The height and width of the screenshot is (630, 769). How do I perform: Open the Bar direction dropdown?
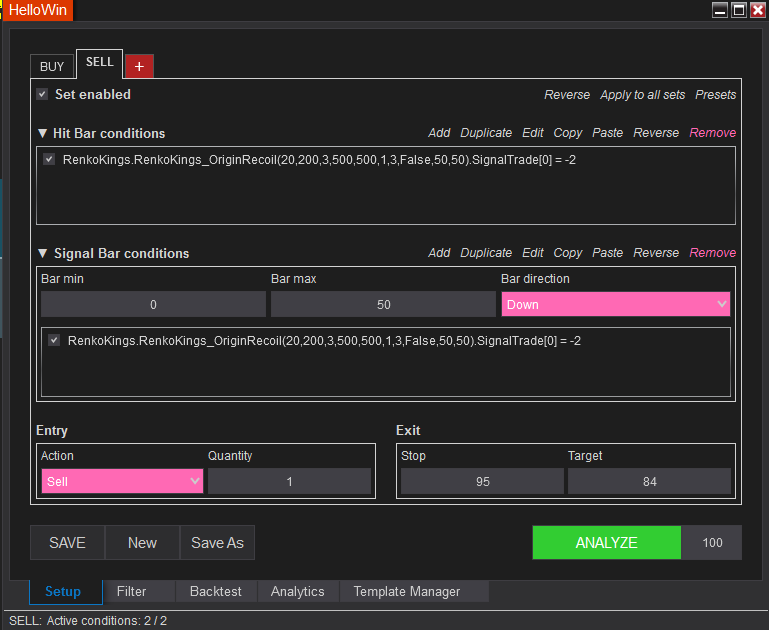615,304
